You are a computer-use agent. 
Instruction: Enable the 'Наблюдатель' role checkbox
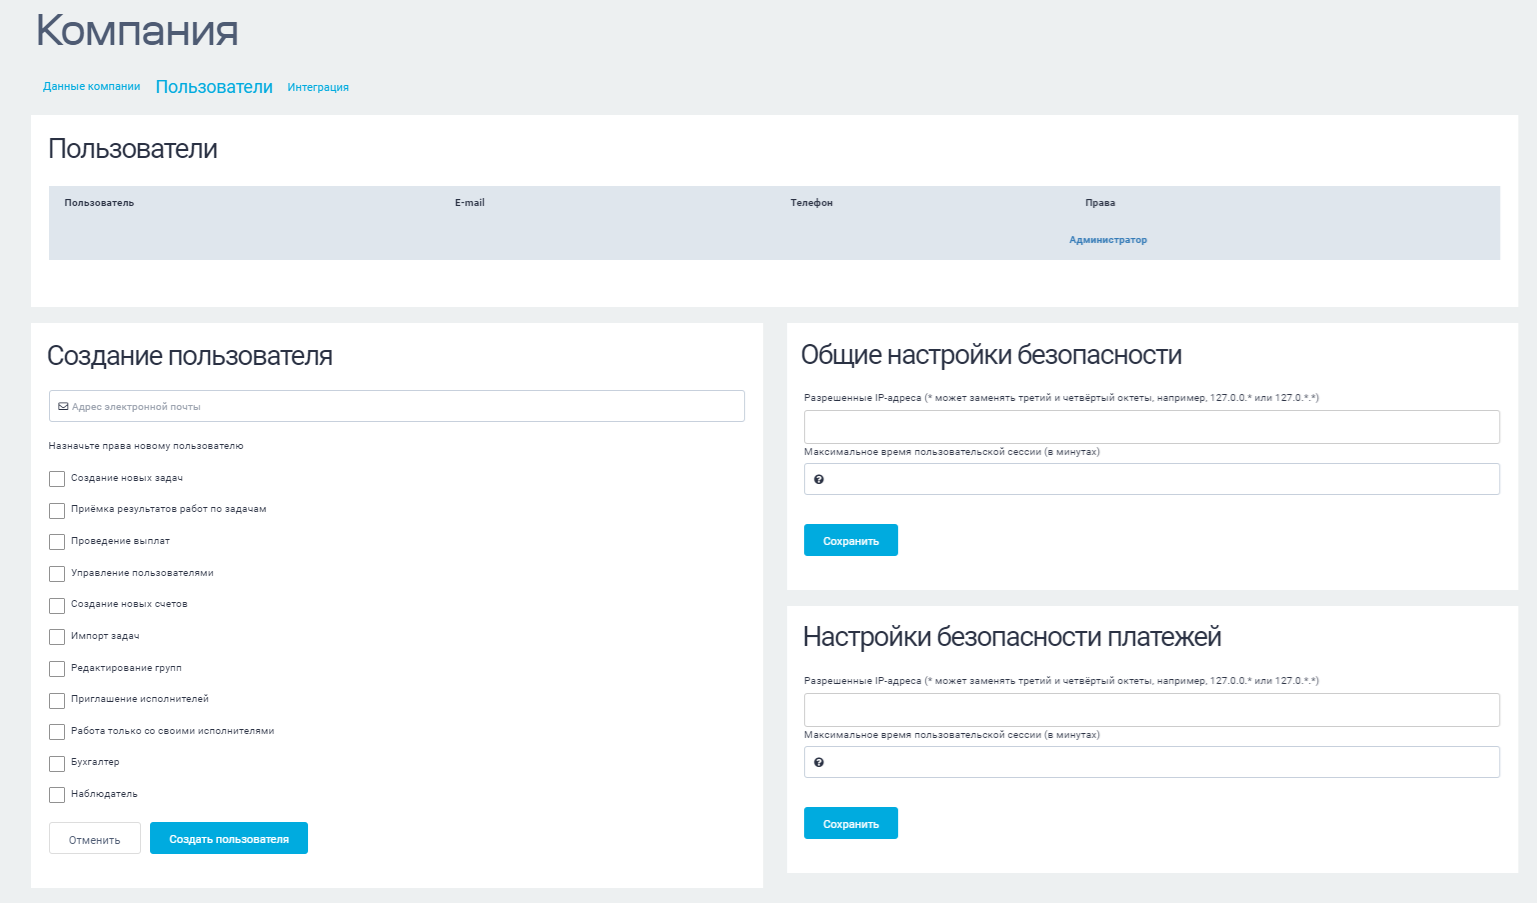[57, 795]
